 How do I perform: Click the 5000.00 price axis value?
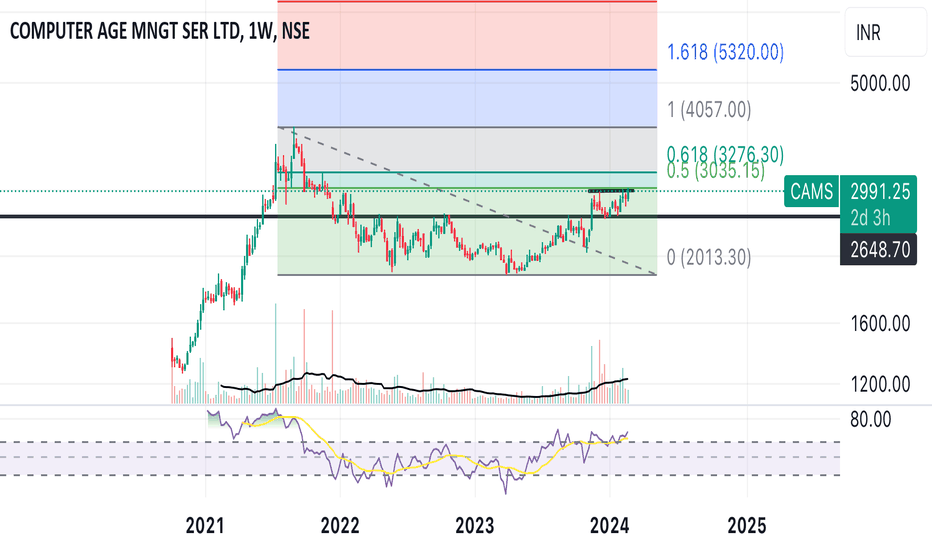(880, 84)
